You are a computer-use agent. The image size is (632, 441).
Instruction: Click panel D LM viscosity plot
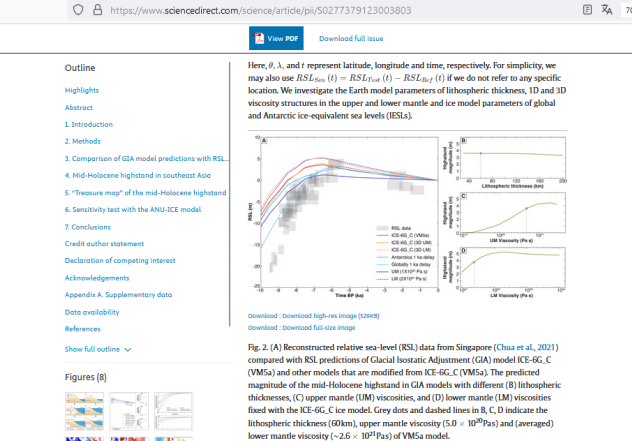tap(513, 267)
